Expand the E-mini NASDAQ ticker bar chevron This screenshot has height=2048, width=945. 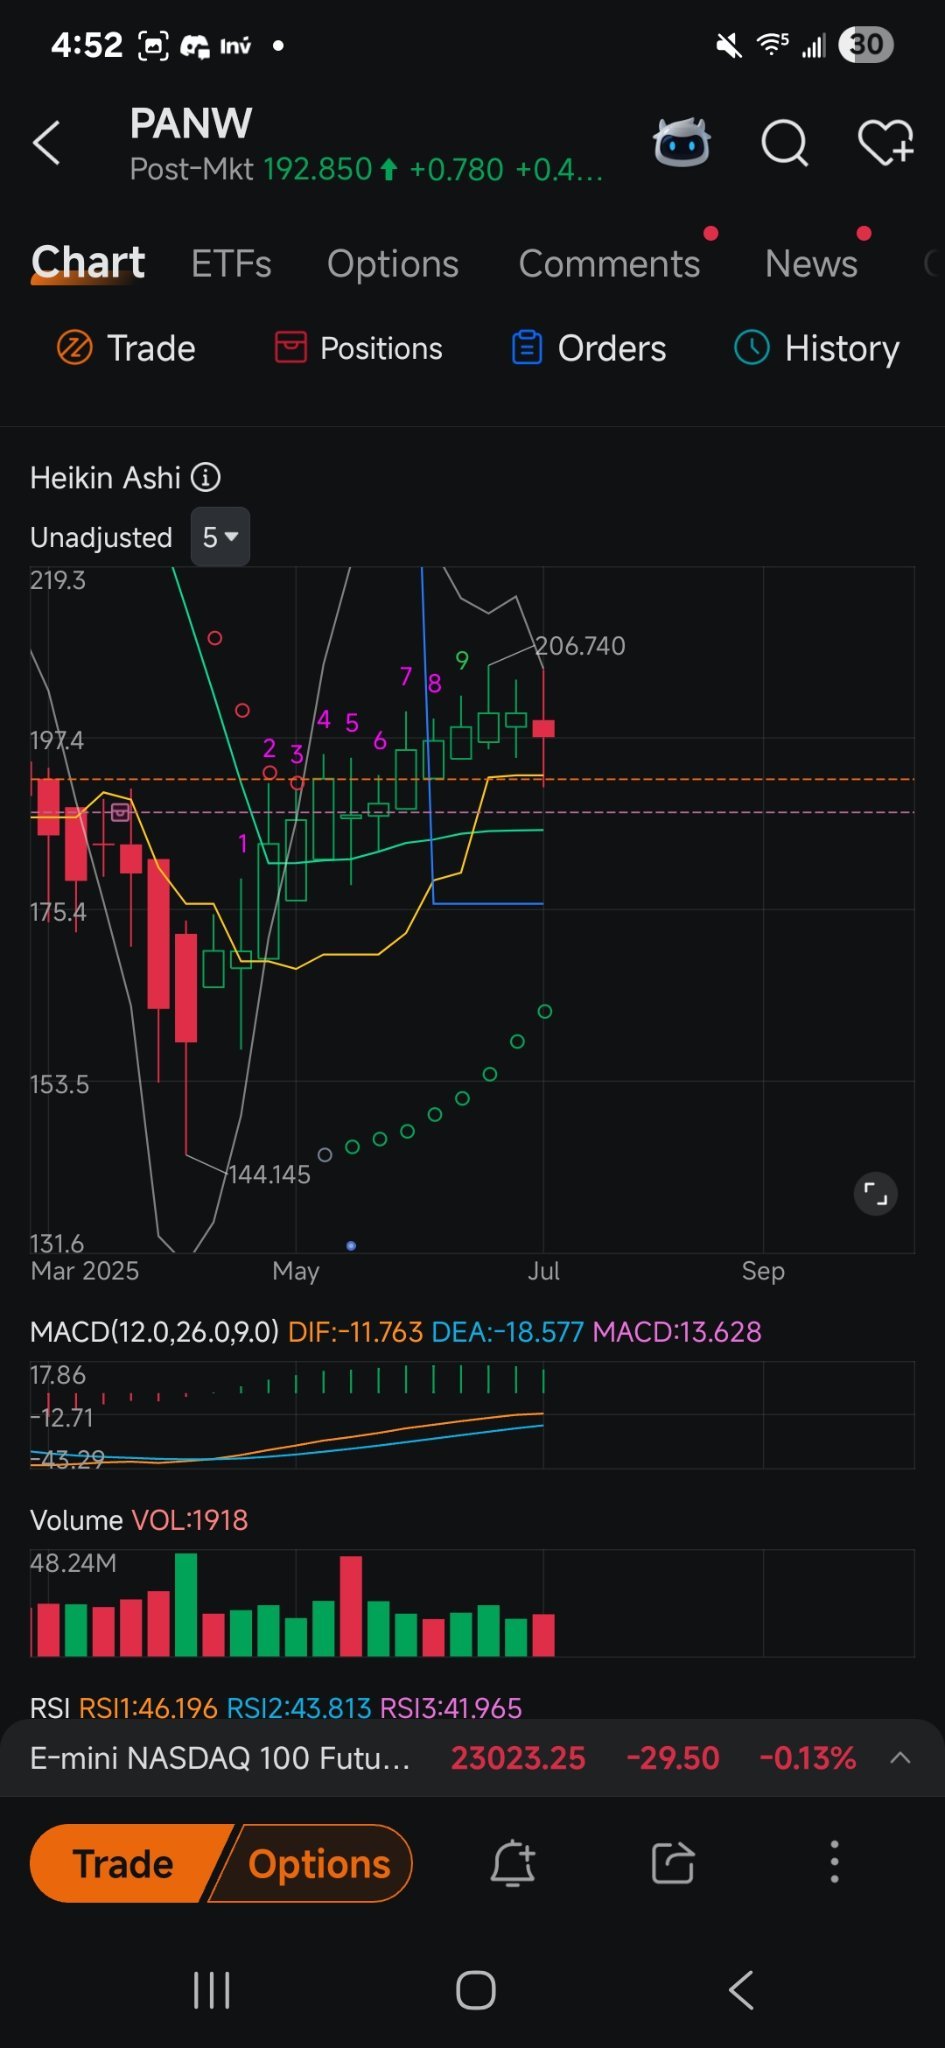coord(900,1758)
